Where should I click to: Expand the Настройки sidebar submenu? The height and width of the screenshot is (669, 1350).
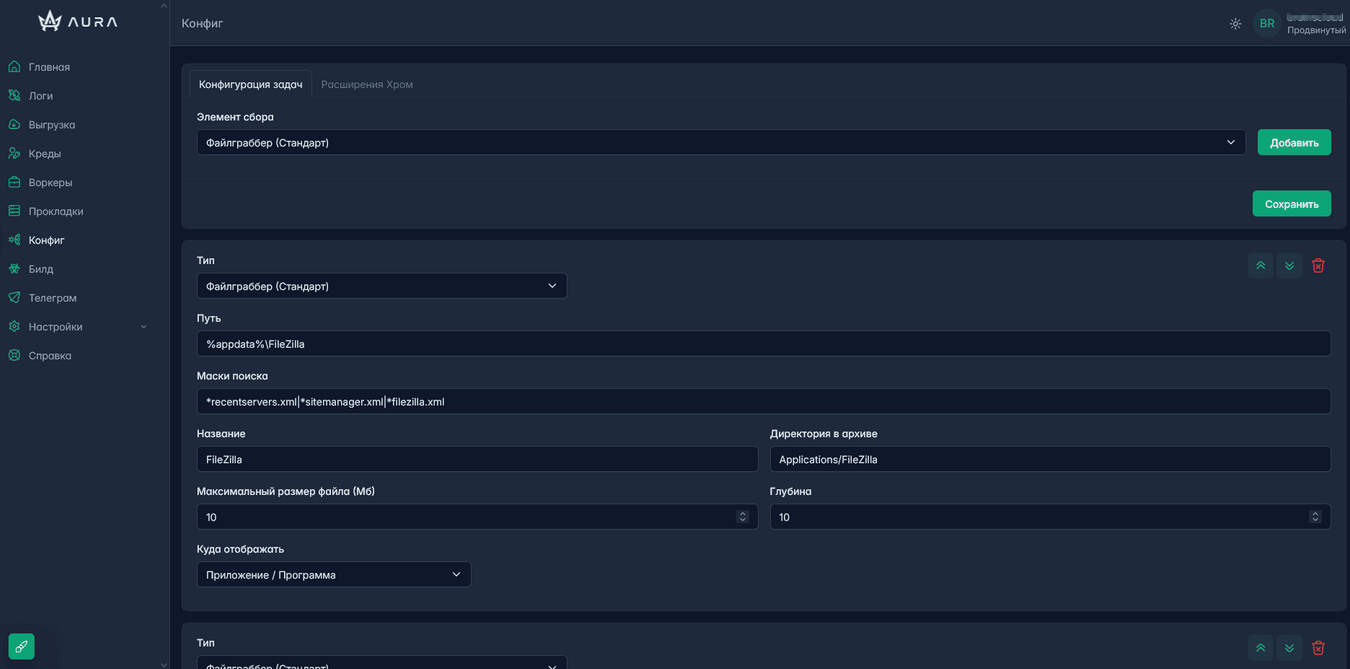click(x=143, y=327)
